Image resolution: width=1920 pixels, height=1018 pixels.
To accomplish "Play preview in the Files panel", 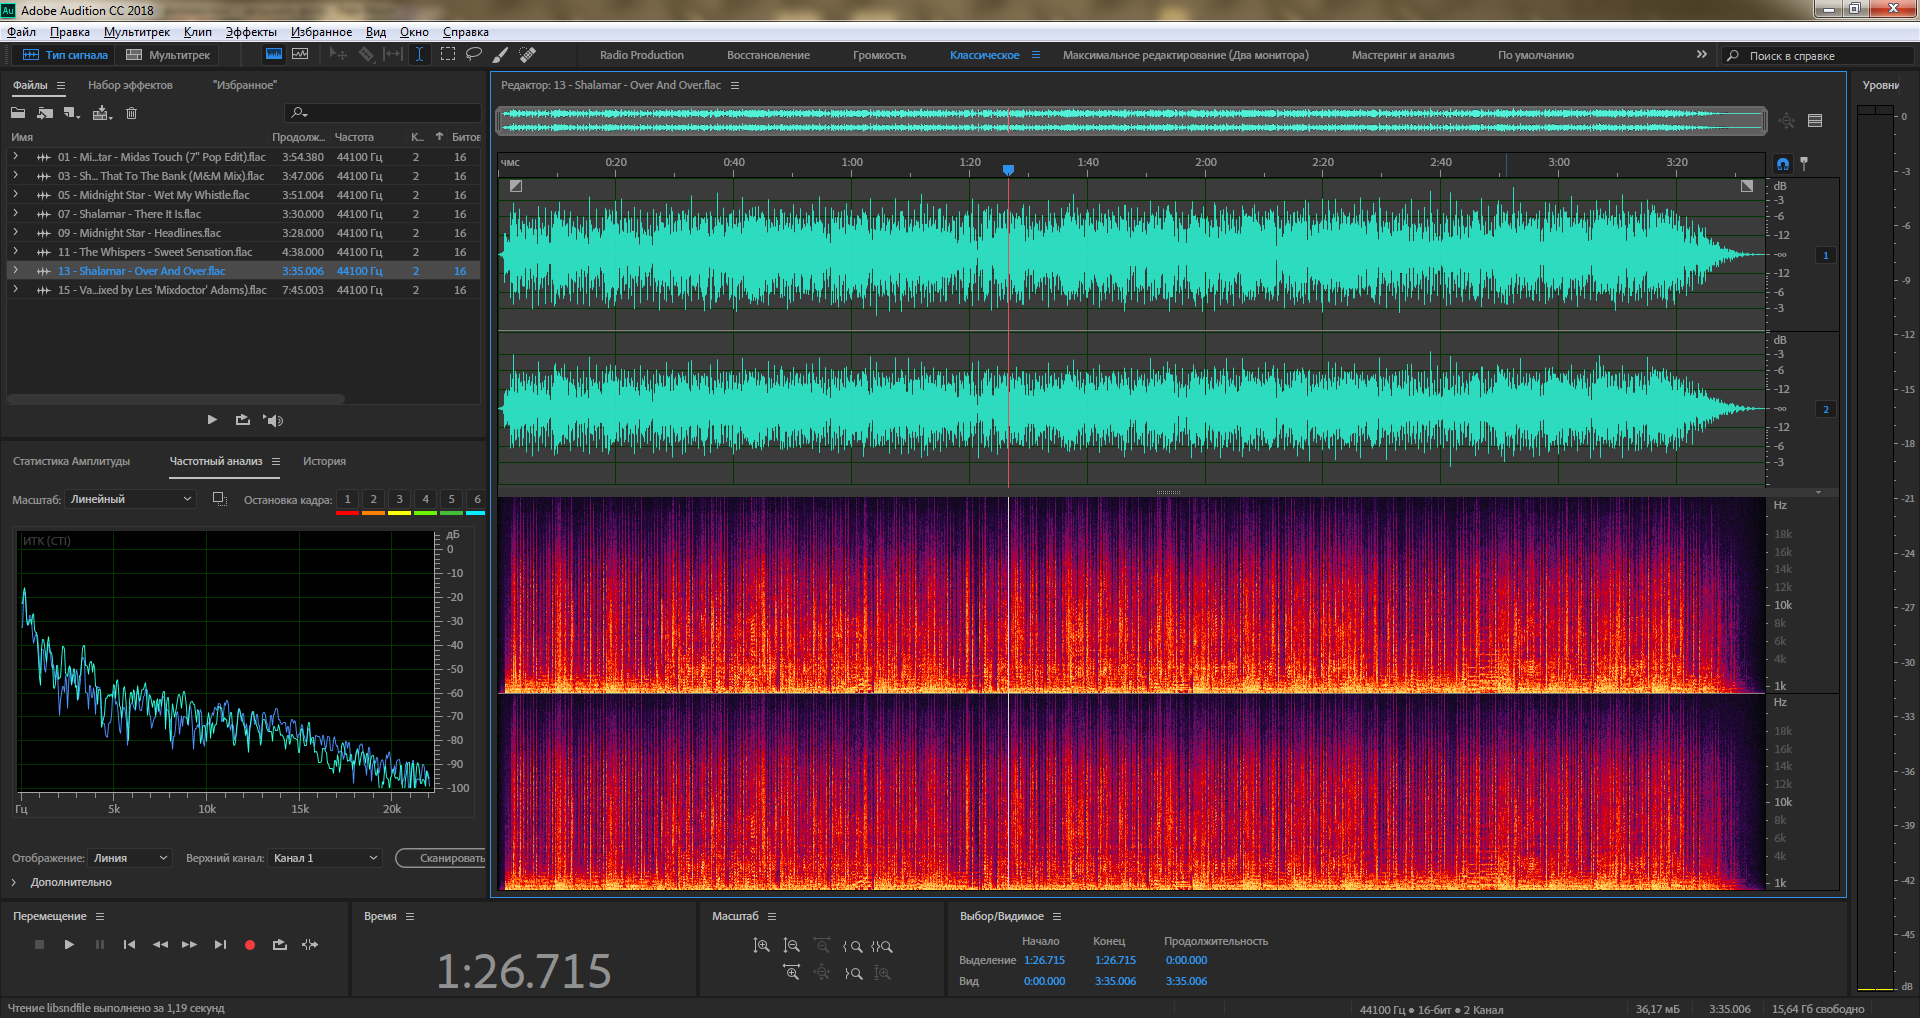I will pos(212,420).
